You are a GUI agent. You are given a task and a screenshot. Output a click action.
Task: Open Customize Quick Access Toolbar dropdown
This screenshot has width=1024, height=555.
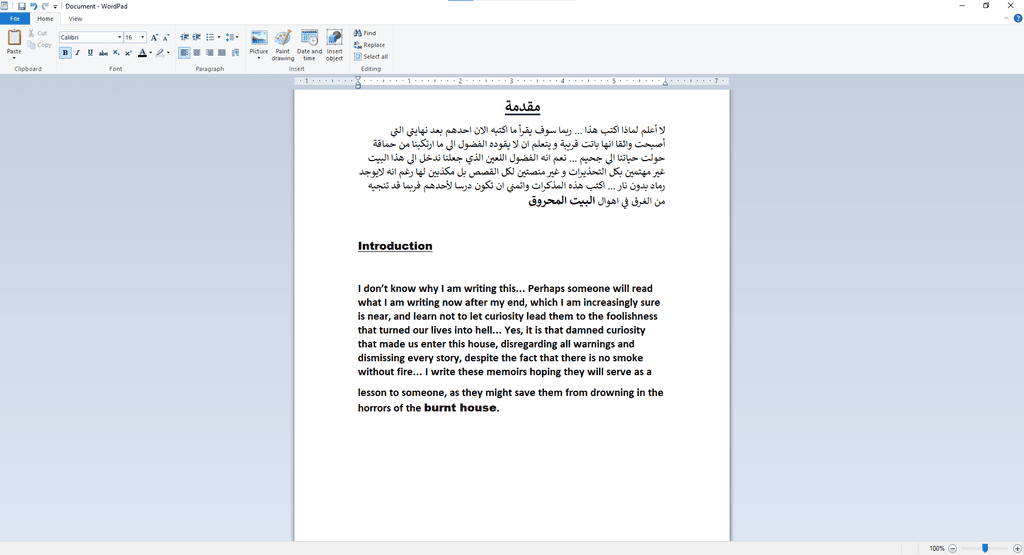point(55,7)
